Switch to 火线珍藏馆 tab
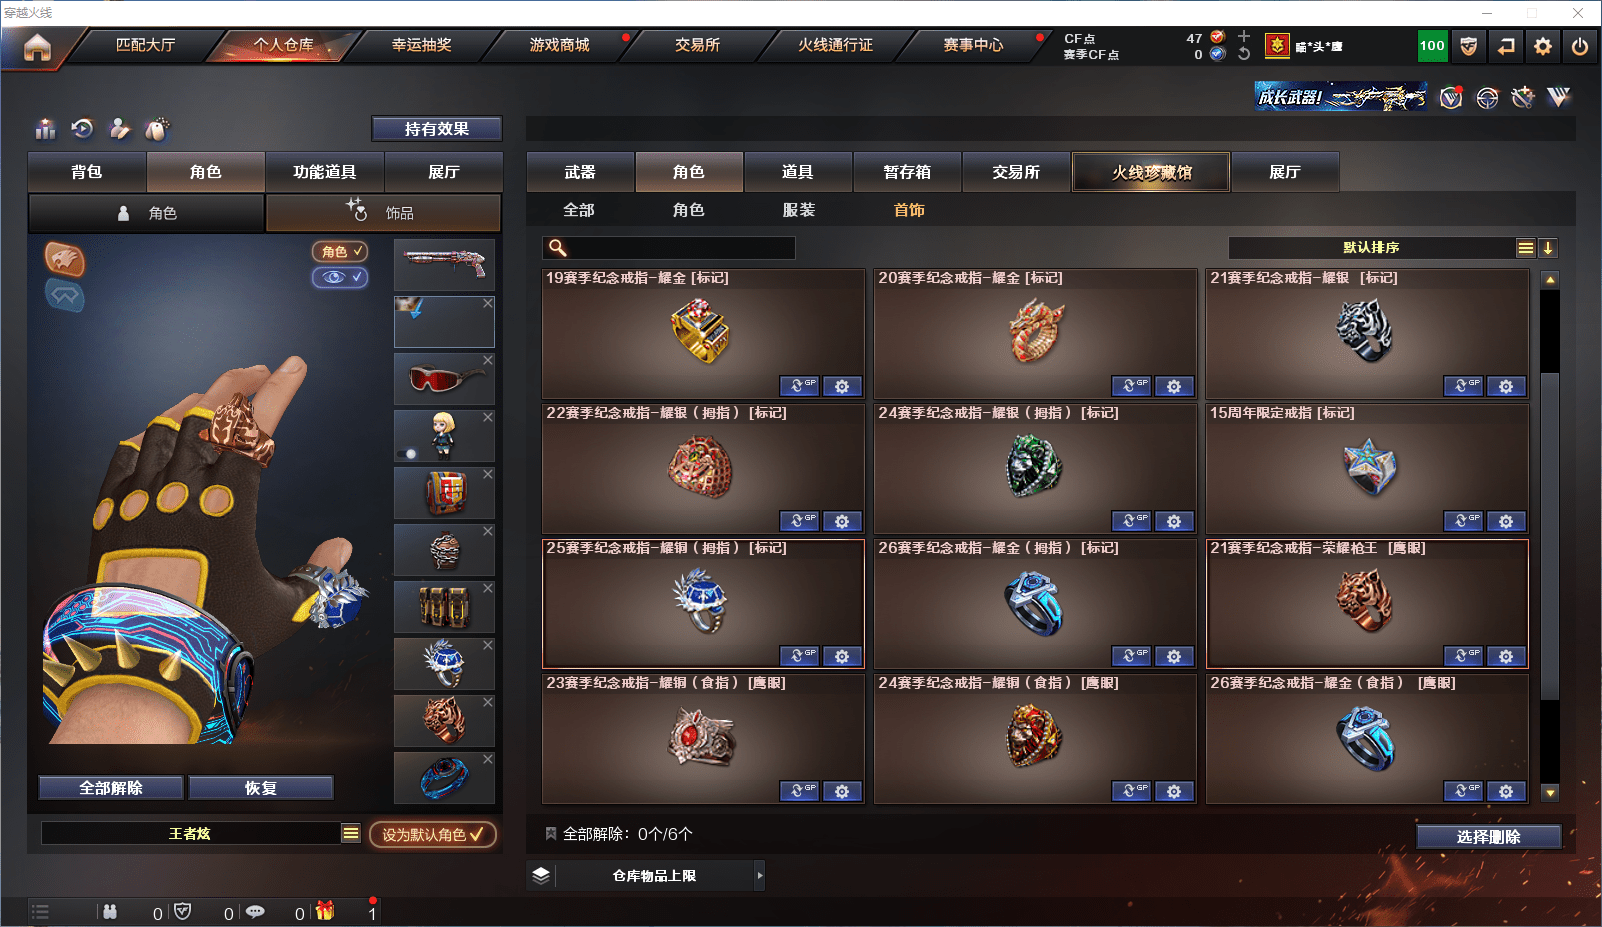 click(x=1151, y=172)
